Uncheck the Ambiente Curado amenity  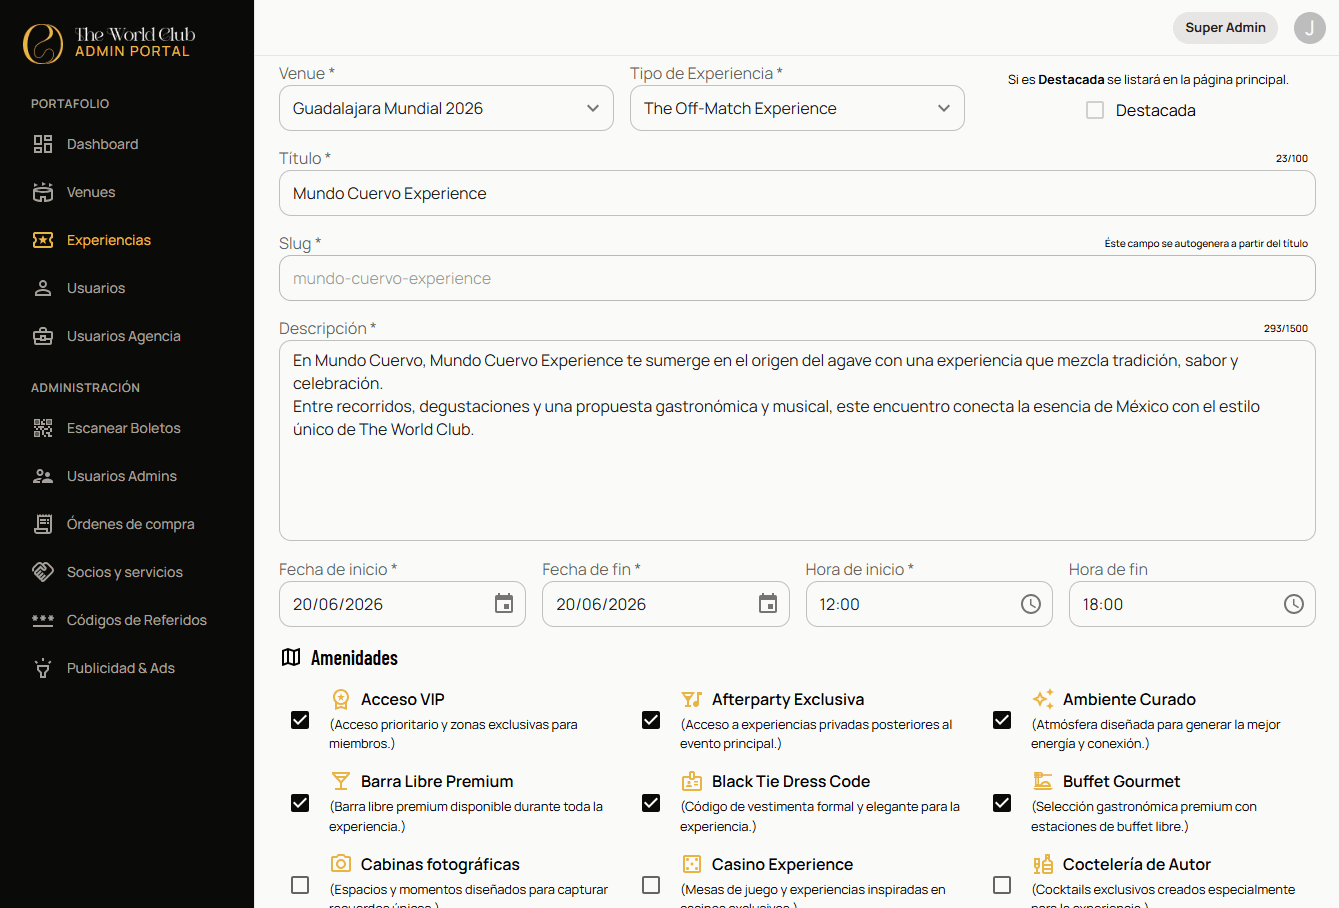[1002, 720]
